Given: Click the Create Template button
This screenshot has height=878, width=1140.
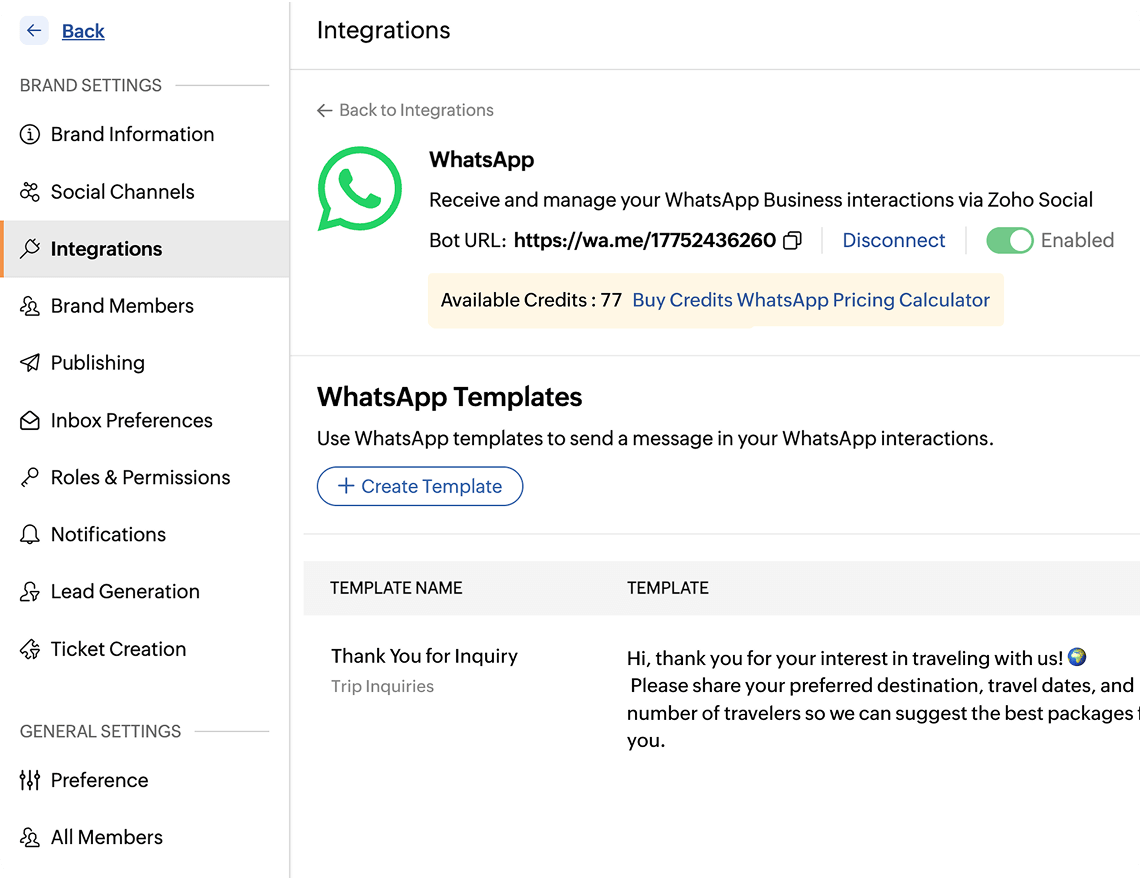Looking at the screenshot, I should point(420,486).
